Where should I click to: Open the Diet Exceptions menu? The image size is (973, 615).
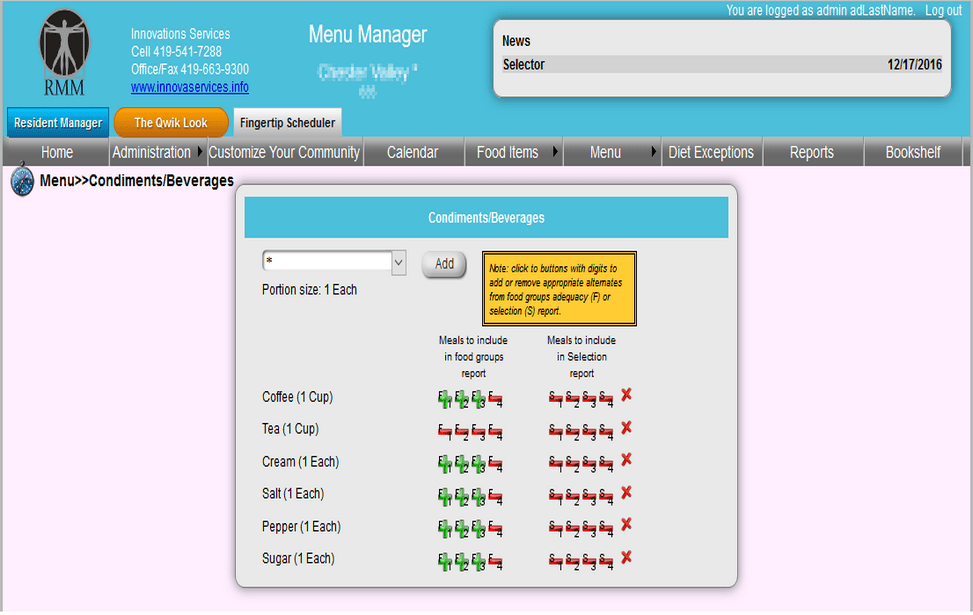(x=711, y=152)
